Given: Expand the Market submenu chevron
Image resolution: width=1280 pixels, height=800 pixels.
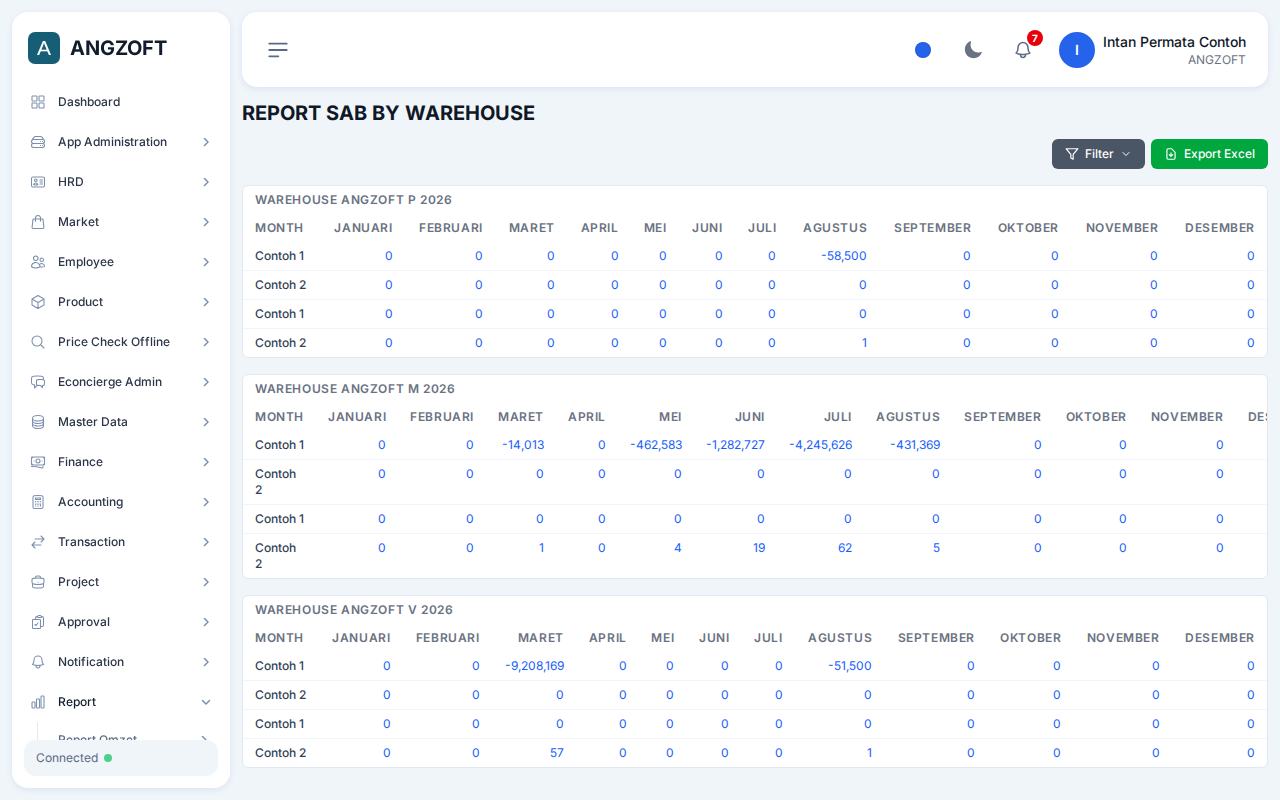Looking at the screenshot, I should (x=206, y=222).
